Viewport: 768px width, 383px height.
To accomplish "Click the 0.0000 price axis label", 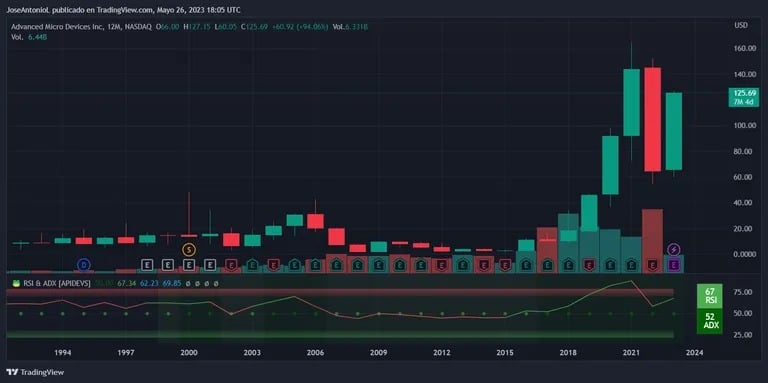I will point(744,254).
